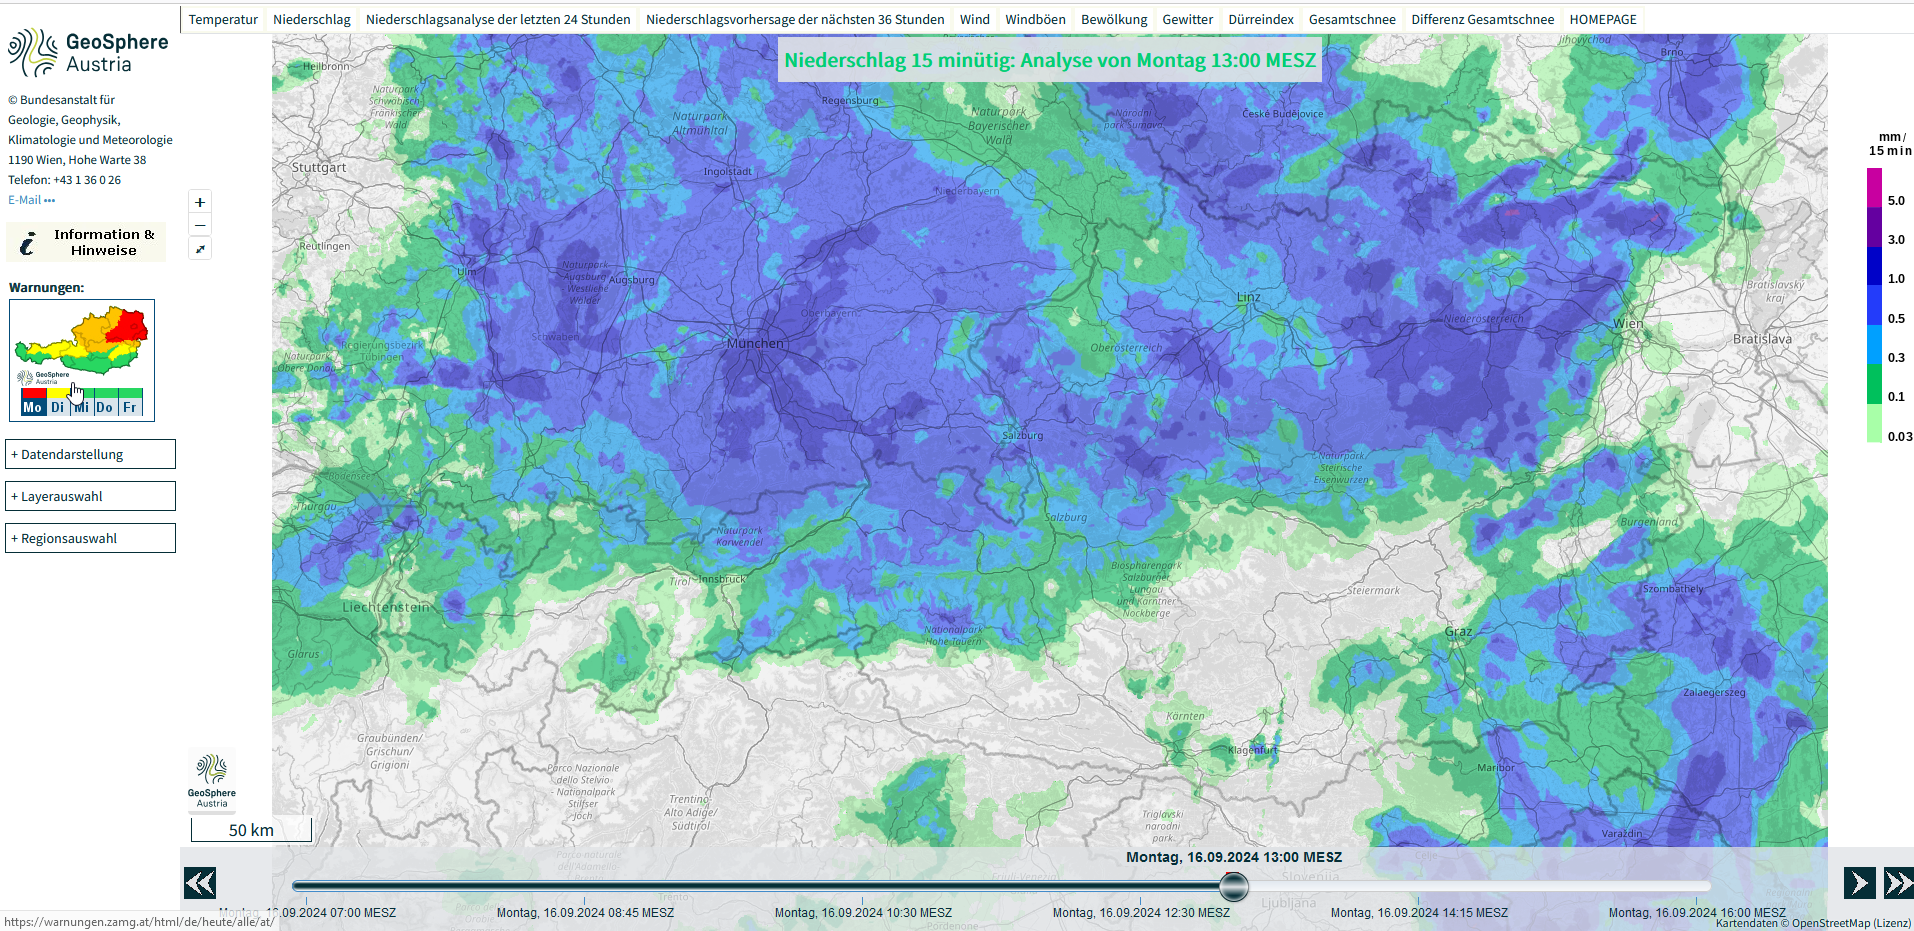This screenshot has height=931, width=1914.
Task: Click the E-Mail contact link
Action: point(31,200)
